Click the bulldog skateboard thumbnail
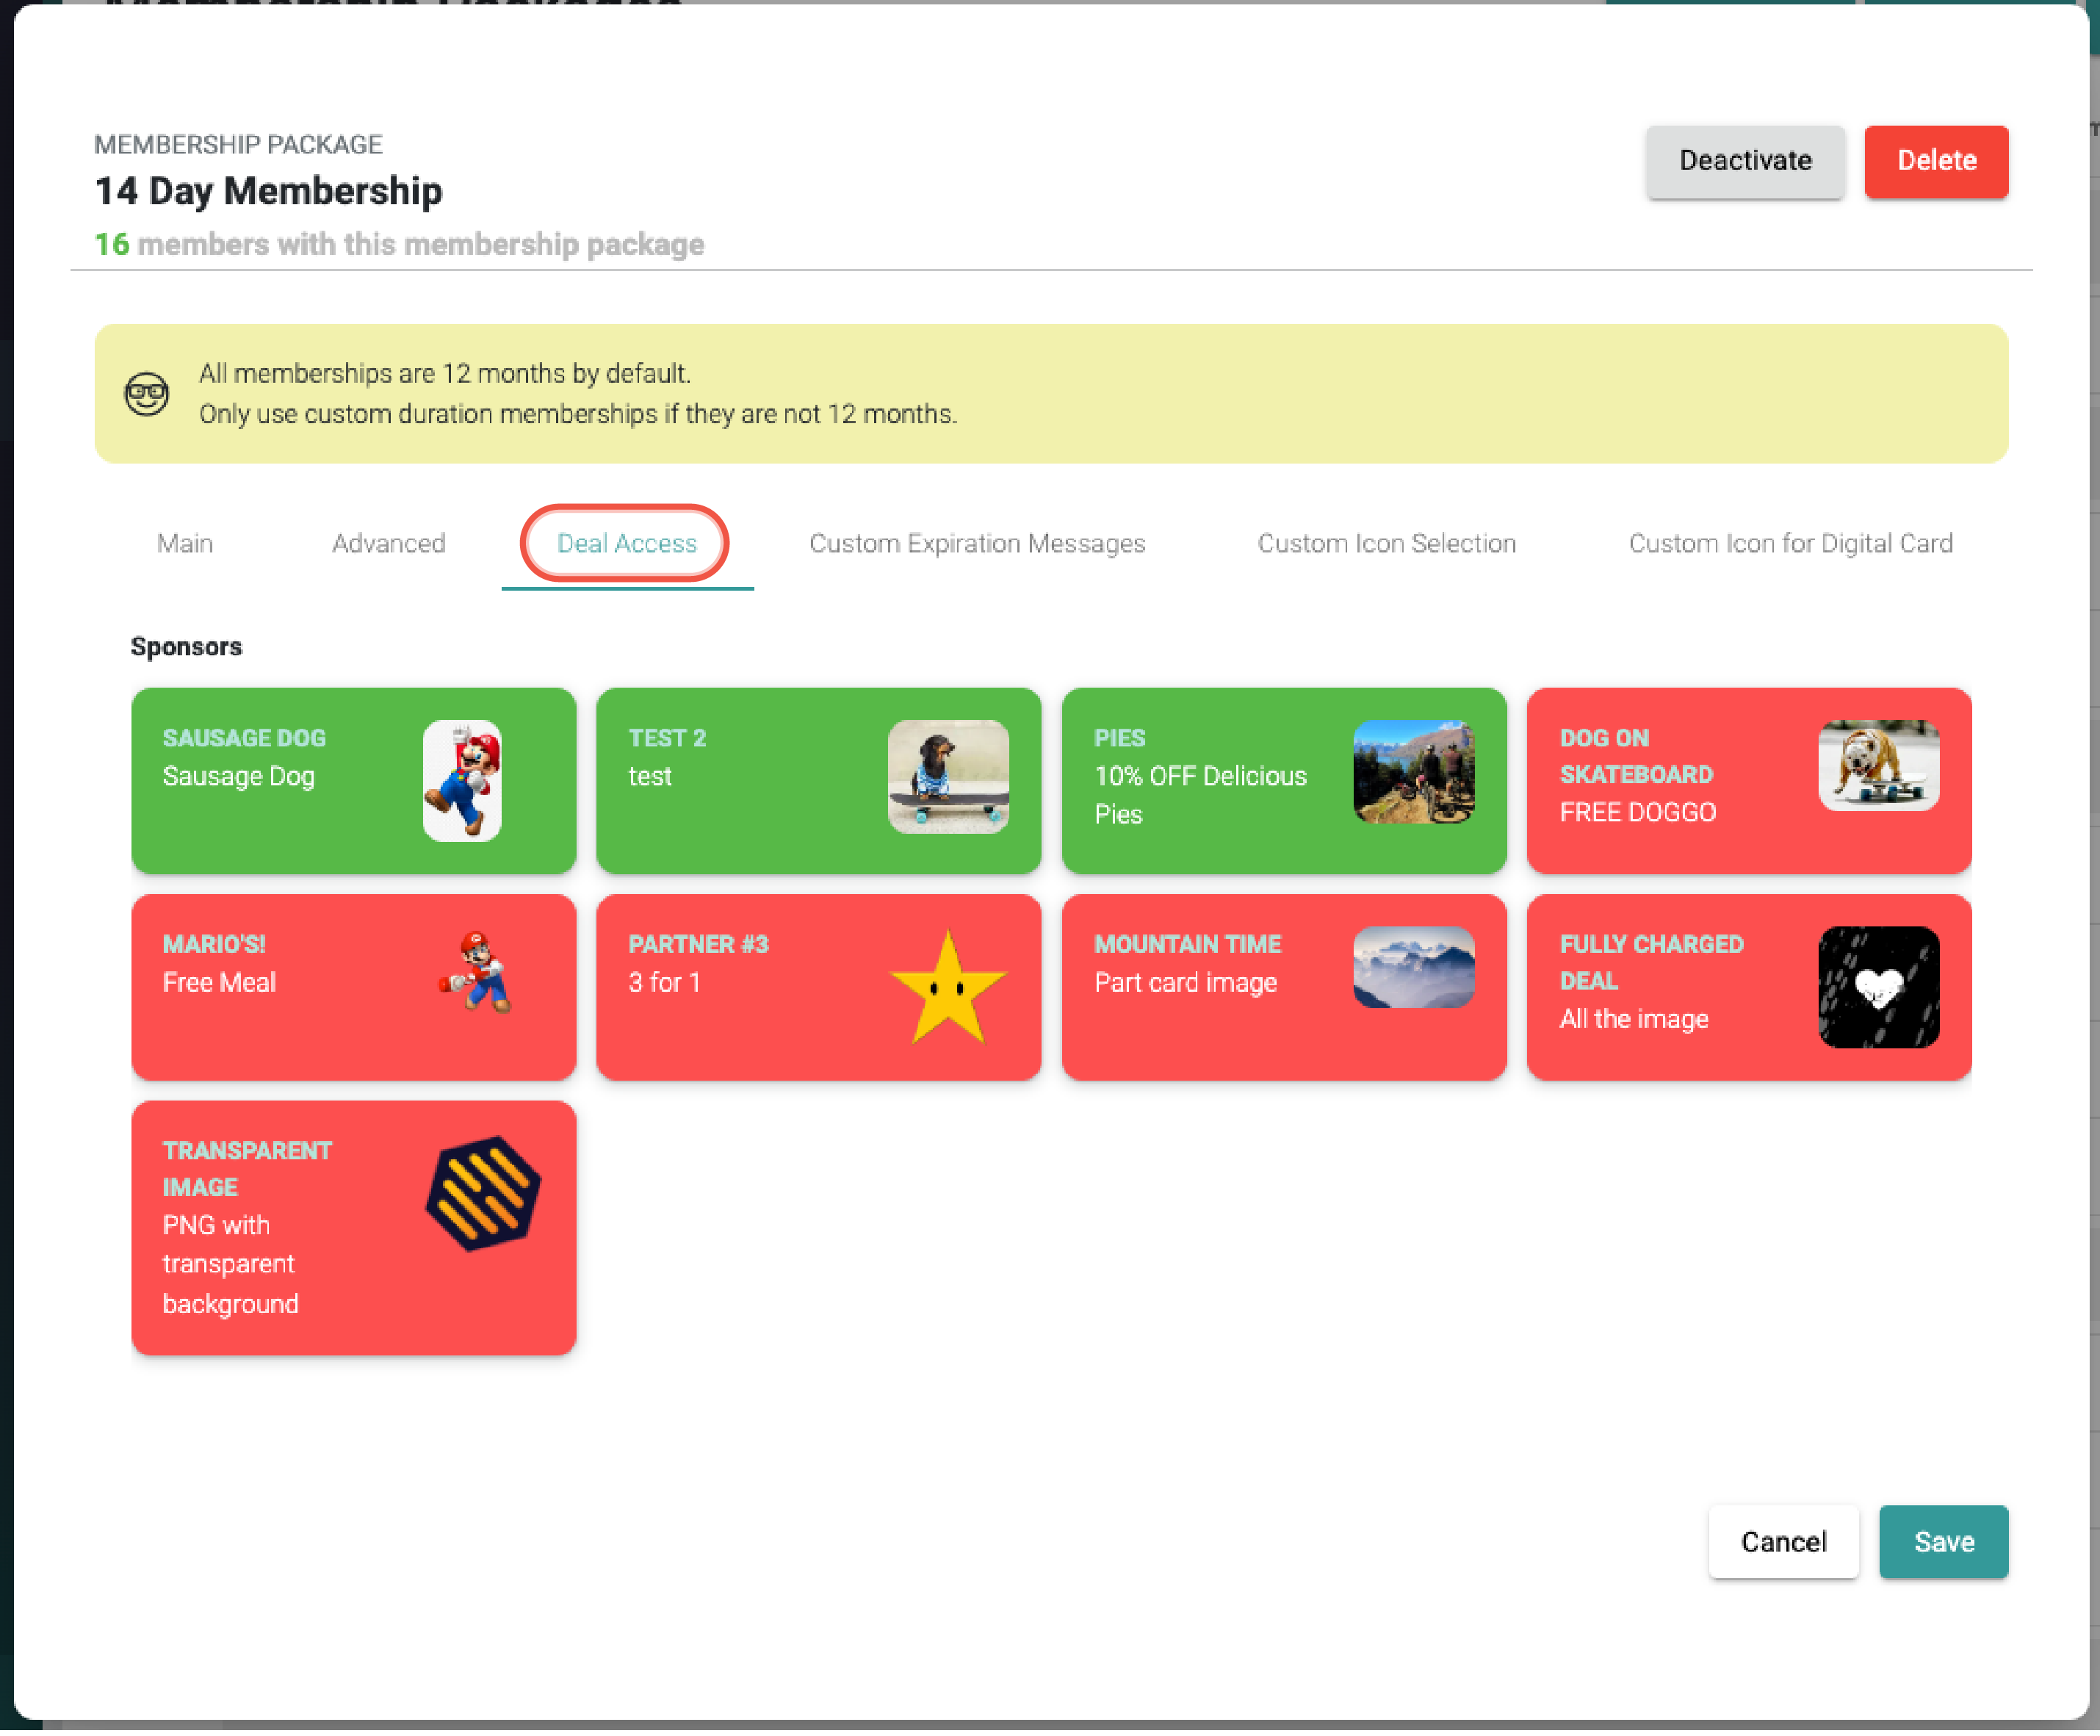Image resolution: width=2100 pixels, height=1736 pixels. [1878, 766]
